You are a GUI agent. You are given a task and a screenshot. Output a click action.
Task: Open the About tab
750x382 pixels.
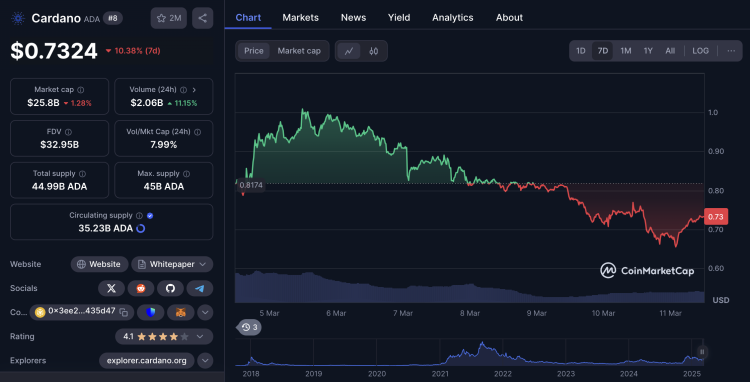pos(509,18)
